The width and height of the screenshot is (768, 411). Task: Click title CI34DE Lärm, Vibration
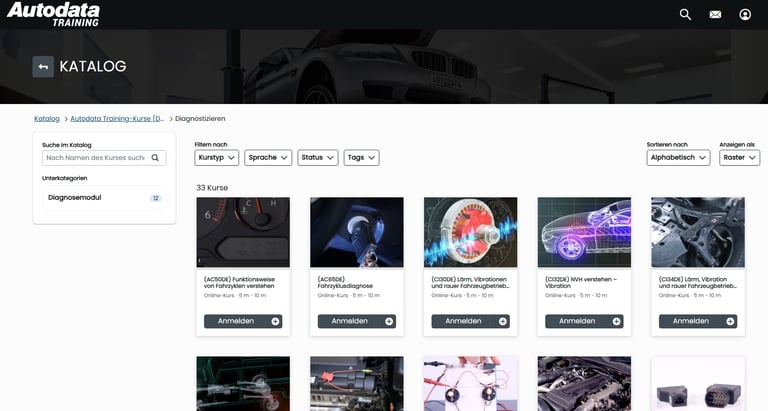[x=697, y=283]
